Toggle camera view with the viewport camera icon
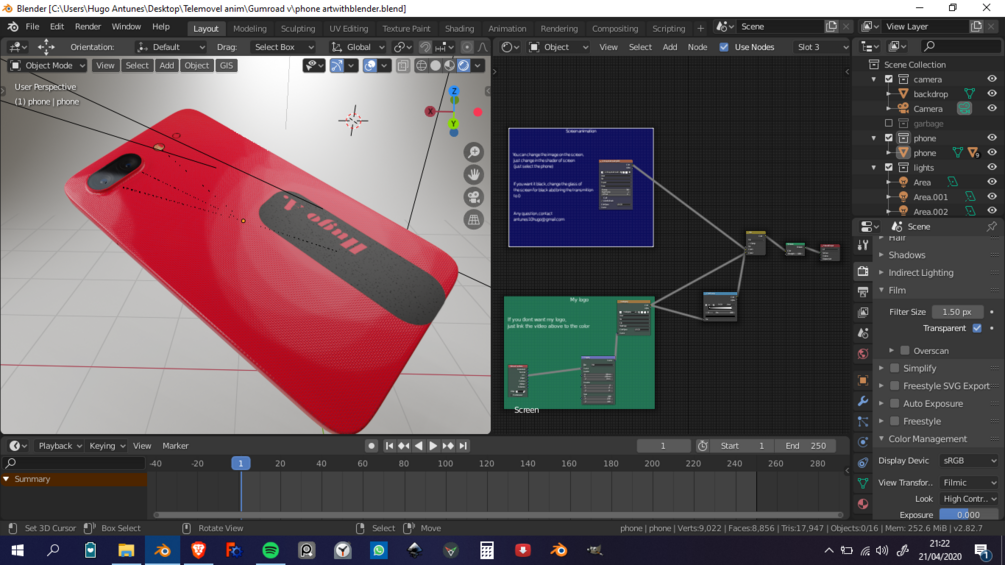1005x565 pixels. point(474,197)
